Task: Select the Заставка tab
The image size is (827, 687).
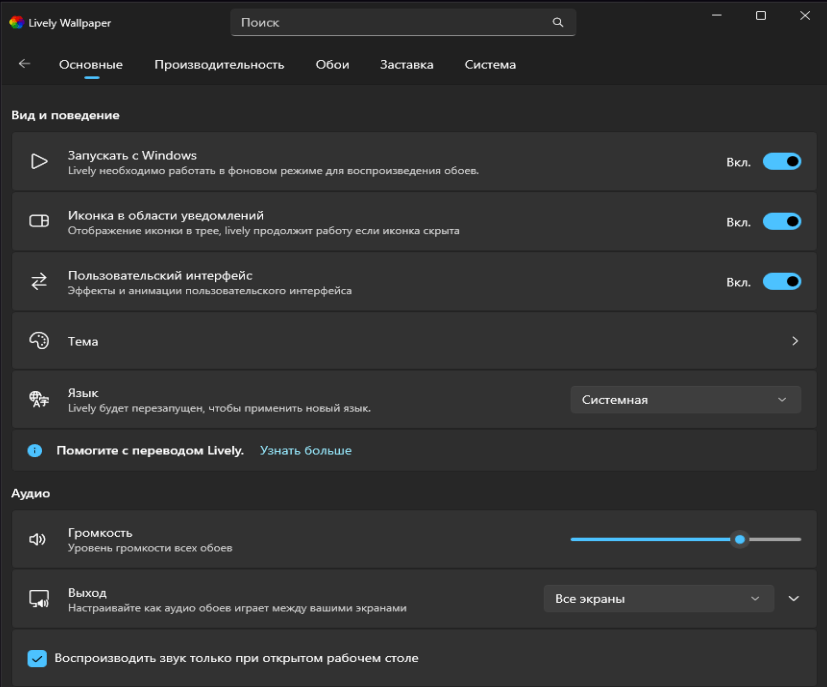Action: [x=407, y=64]
